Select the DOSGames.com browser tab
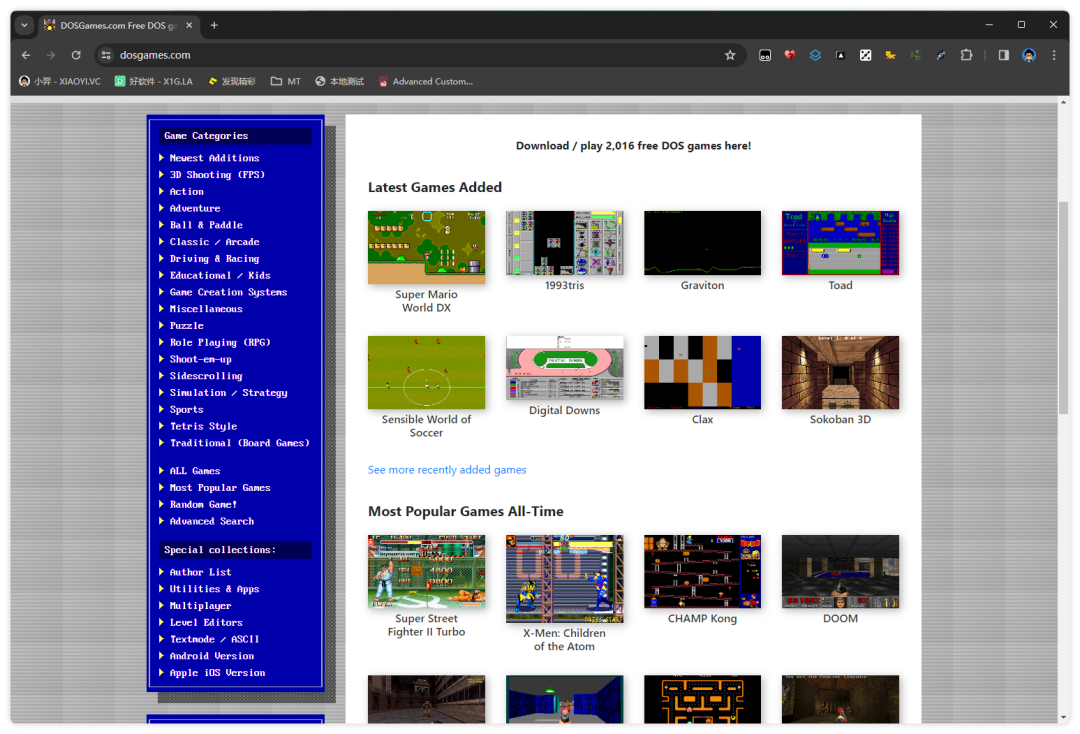1080x734 pixels. point(118,25)
